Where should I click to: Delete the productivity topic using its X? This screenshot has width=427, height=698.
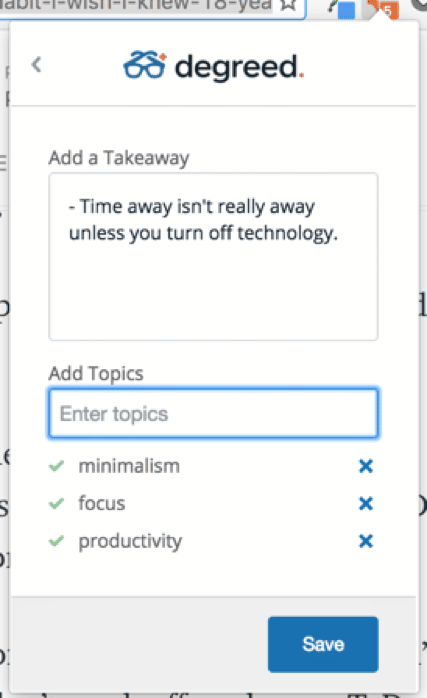366,541
